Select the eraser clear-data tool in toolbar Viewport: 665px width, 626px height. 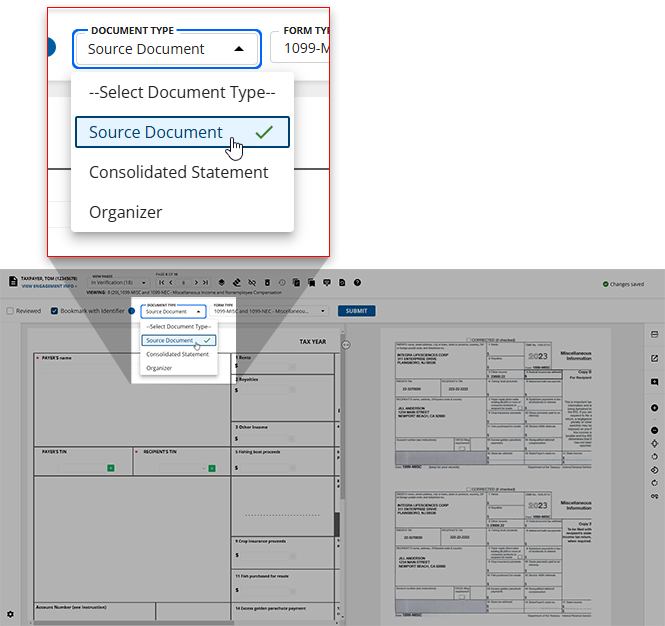[x=237, y=282]
